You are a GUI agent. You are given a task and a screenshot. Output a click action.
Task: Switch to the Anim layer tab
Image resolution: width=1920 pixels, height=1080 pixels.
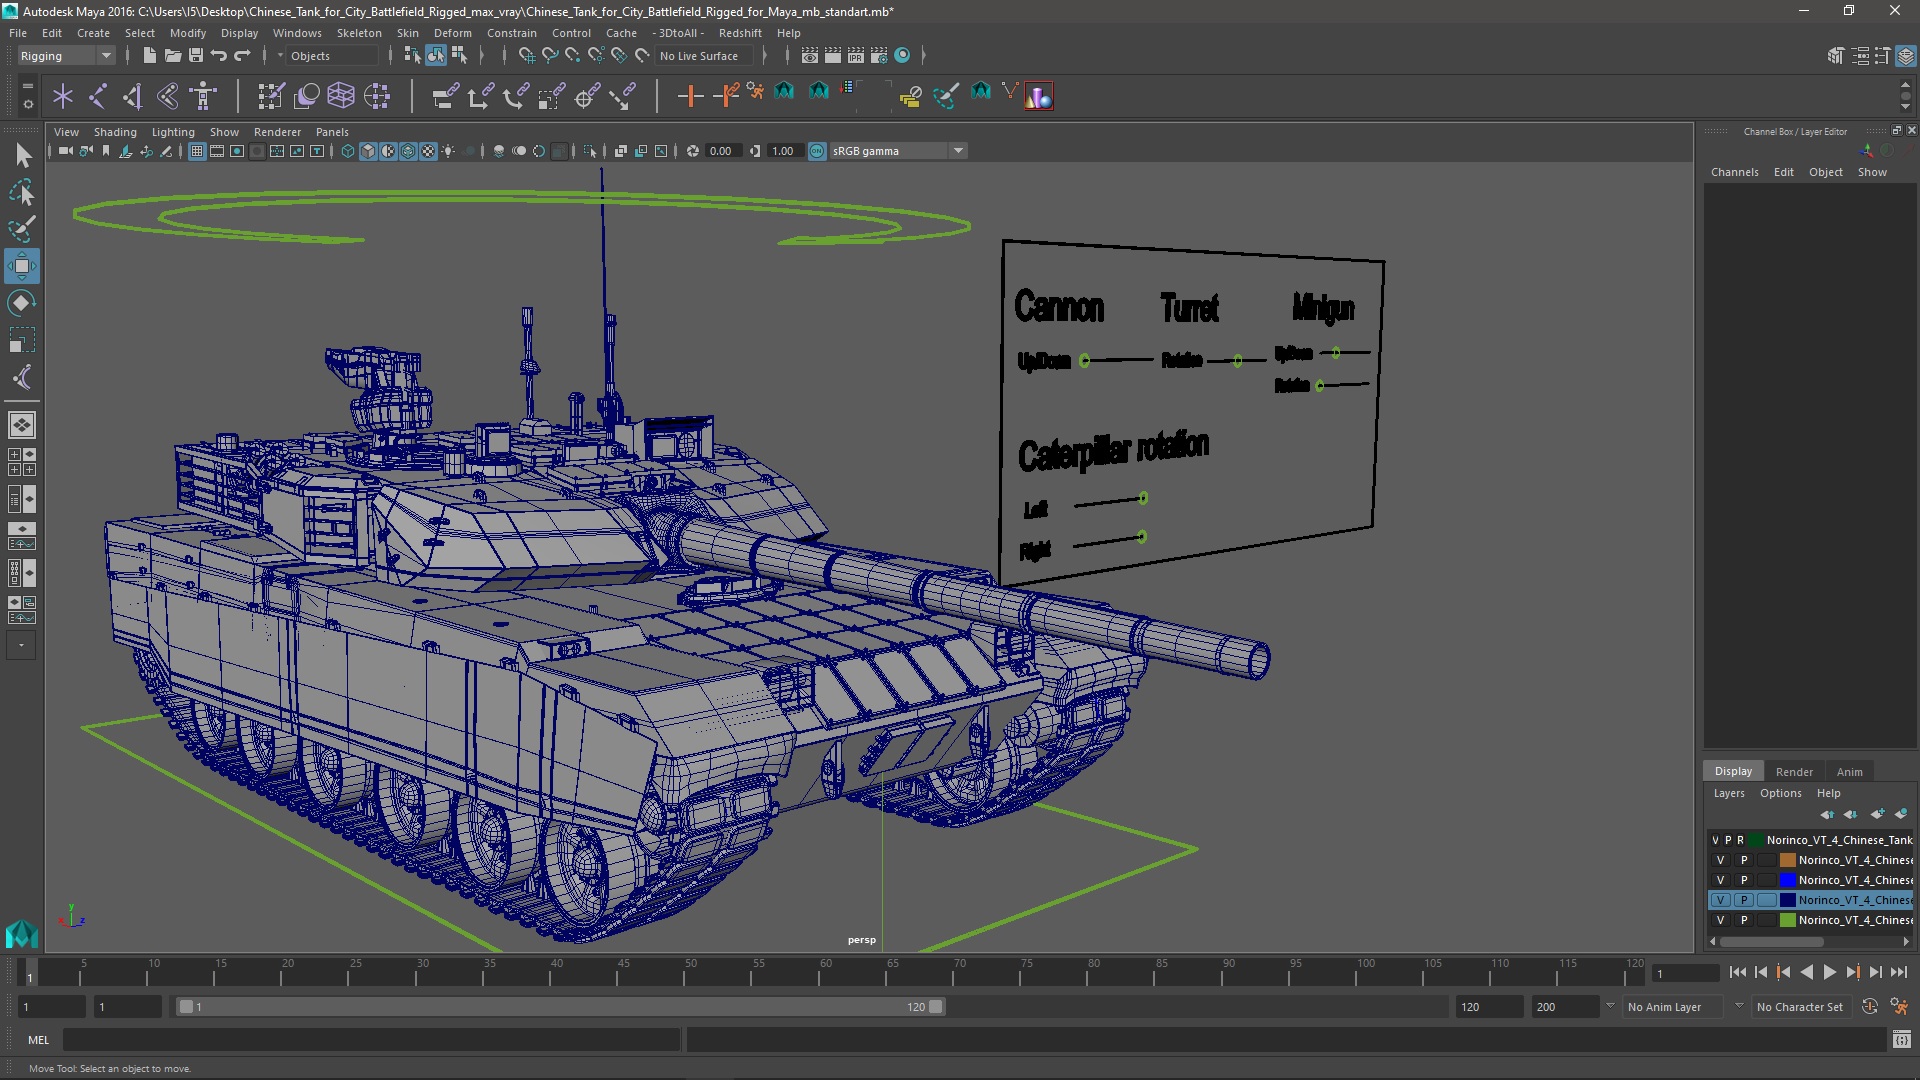[x=1849, y=772]
